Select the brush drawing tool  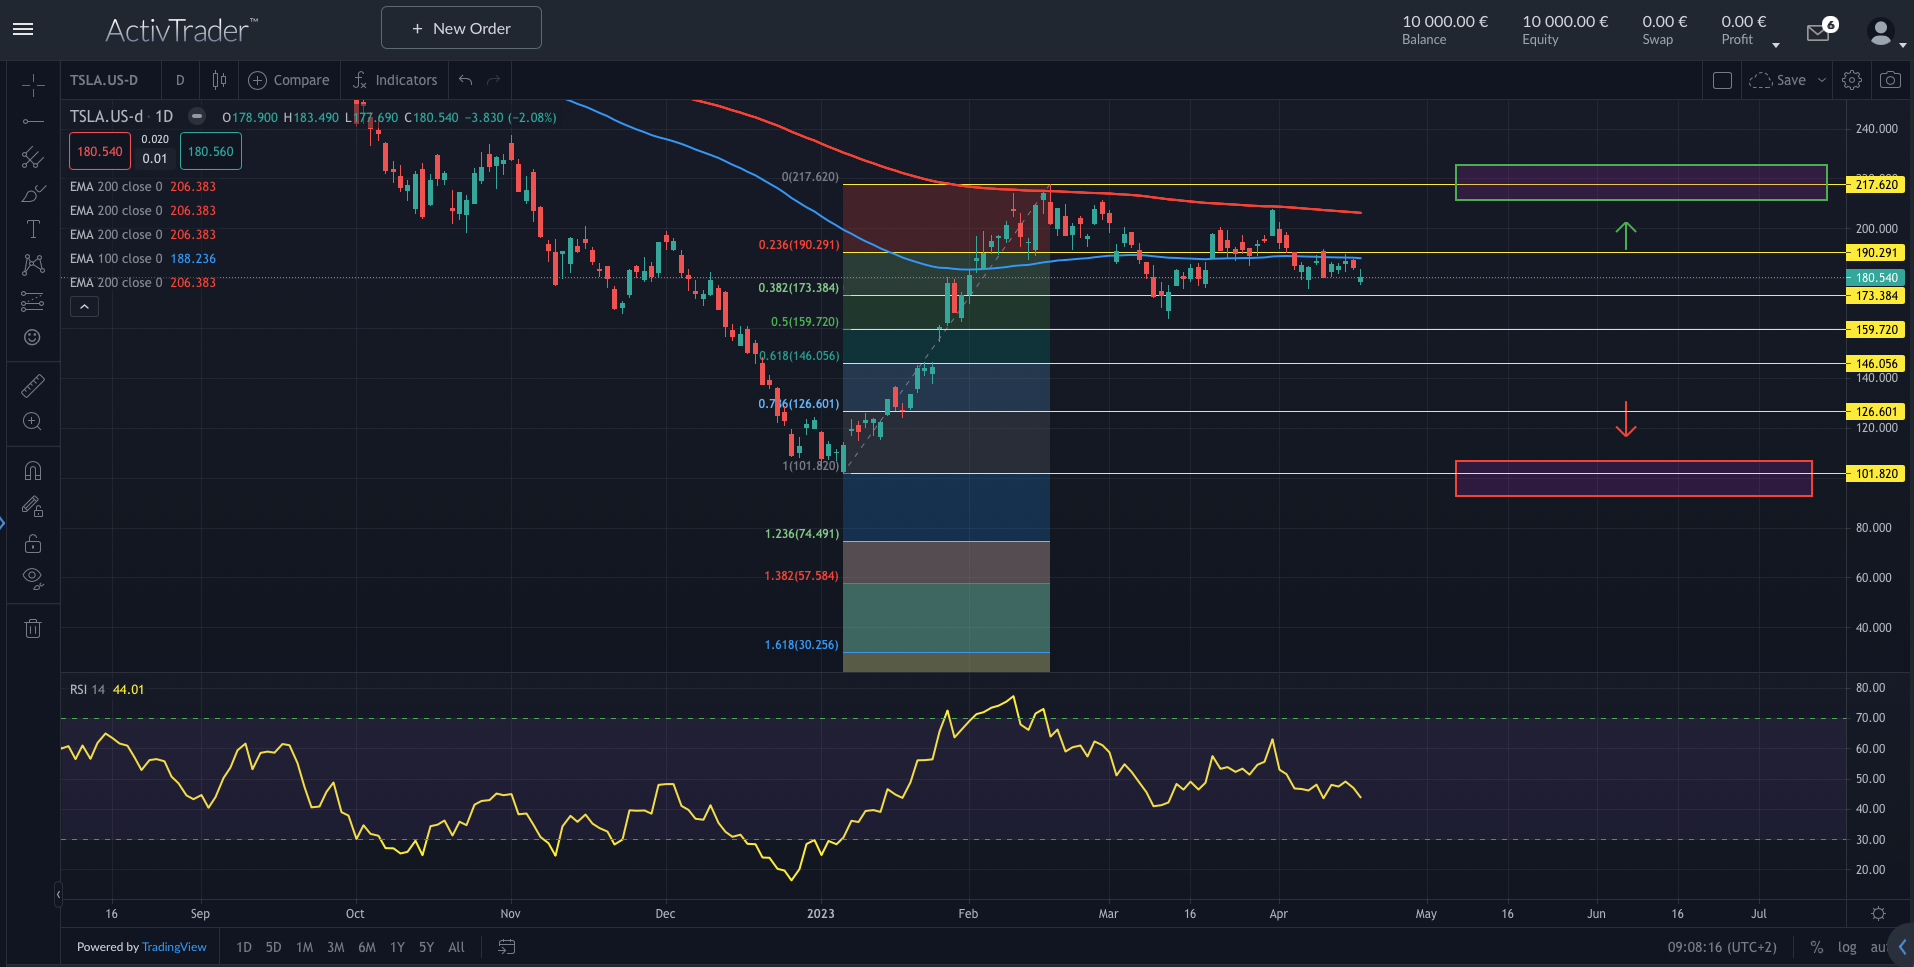33,193
